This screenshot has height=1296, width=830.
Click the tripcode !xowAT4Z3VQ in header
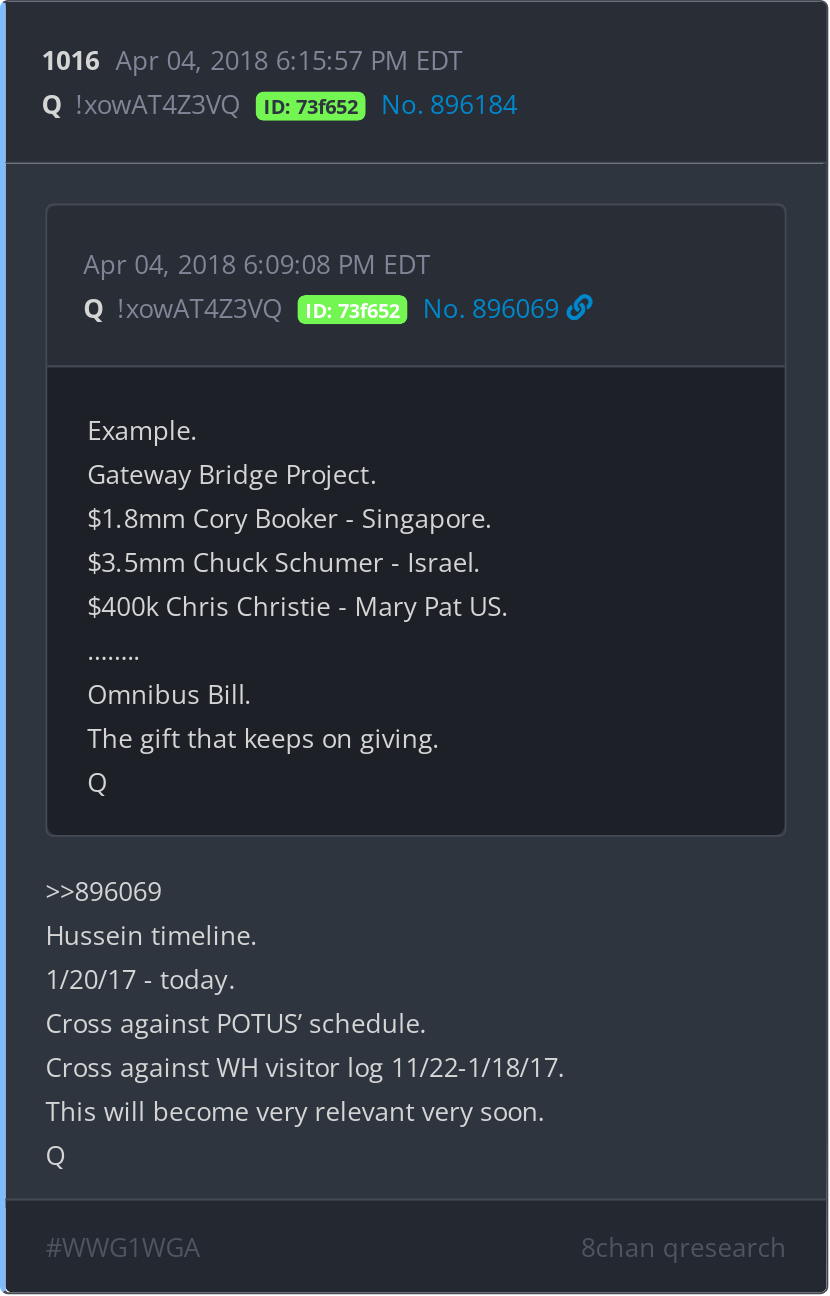(x=157, y=106)
